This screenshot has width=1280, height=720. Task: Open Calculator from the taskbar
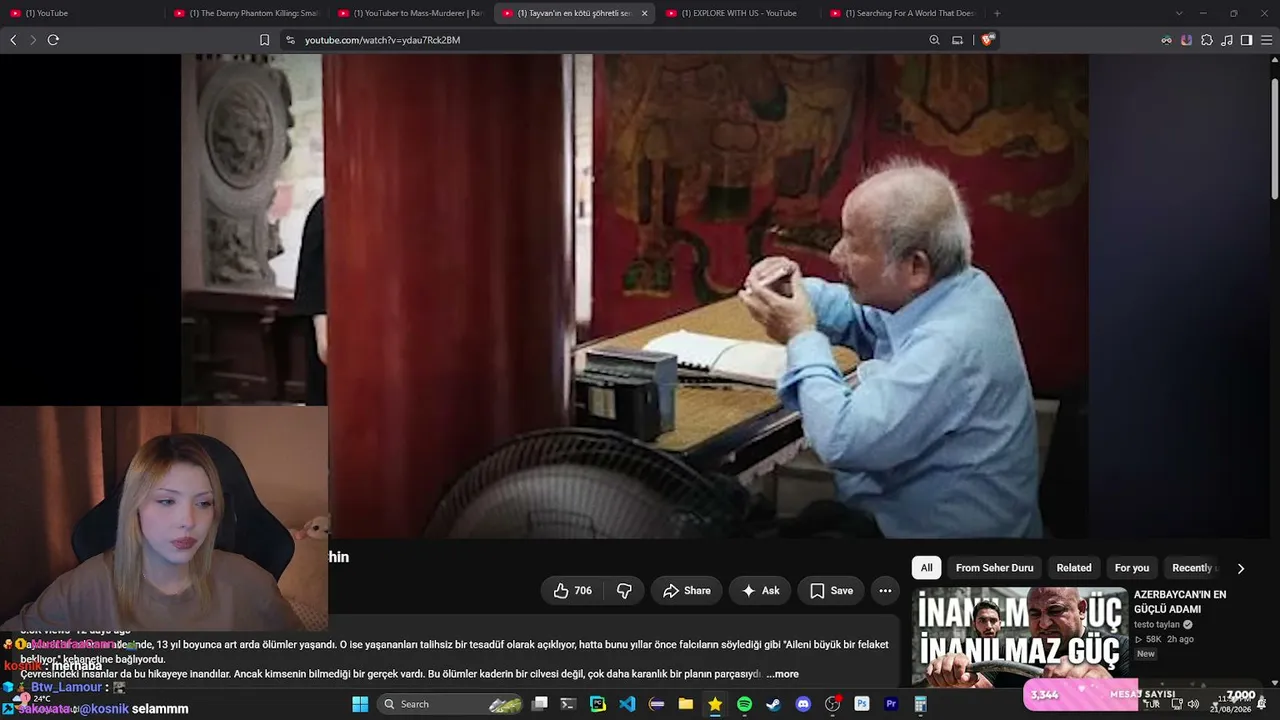tap(920, 704)
